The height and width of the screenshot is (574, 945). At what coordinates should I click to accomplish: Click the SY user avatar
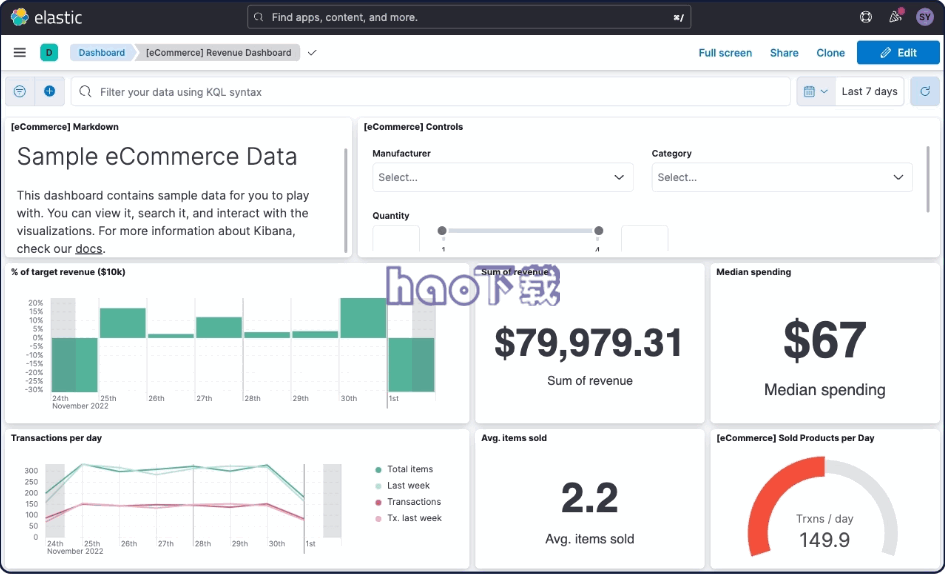pos(924,17)
